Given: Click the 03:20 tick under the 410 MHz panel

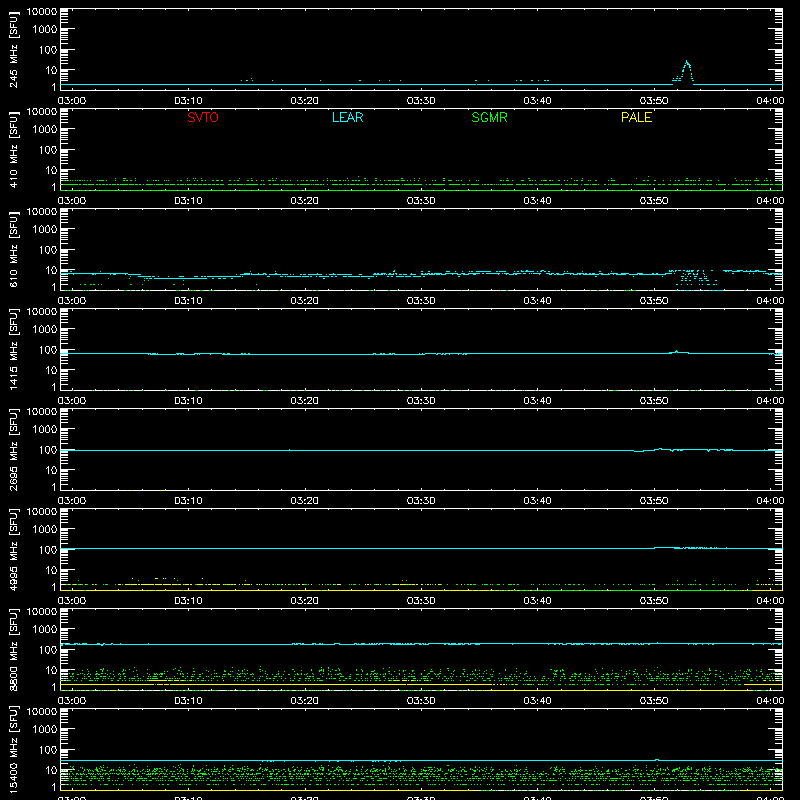Looking at the screenshot, I should [x=305, y=201].
